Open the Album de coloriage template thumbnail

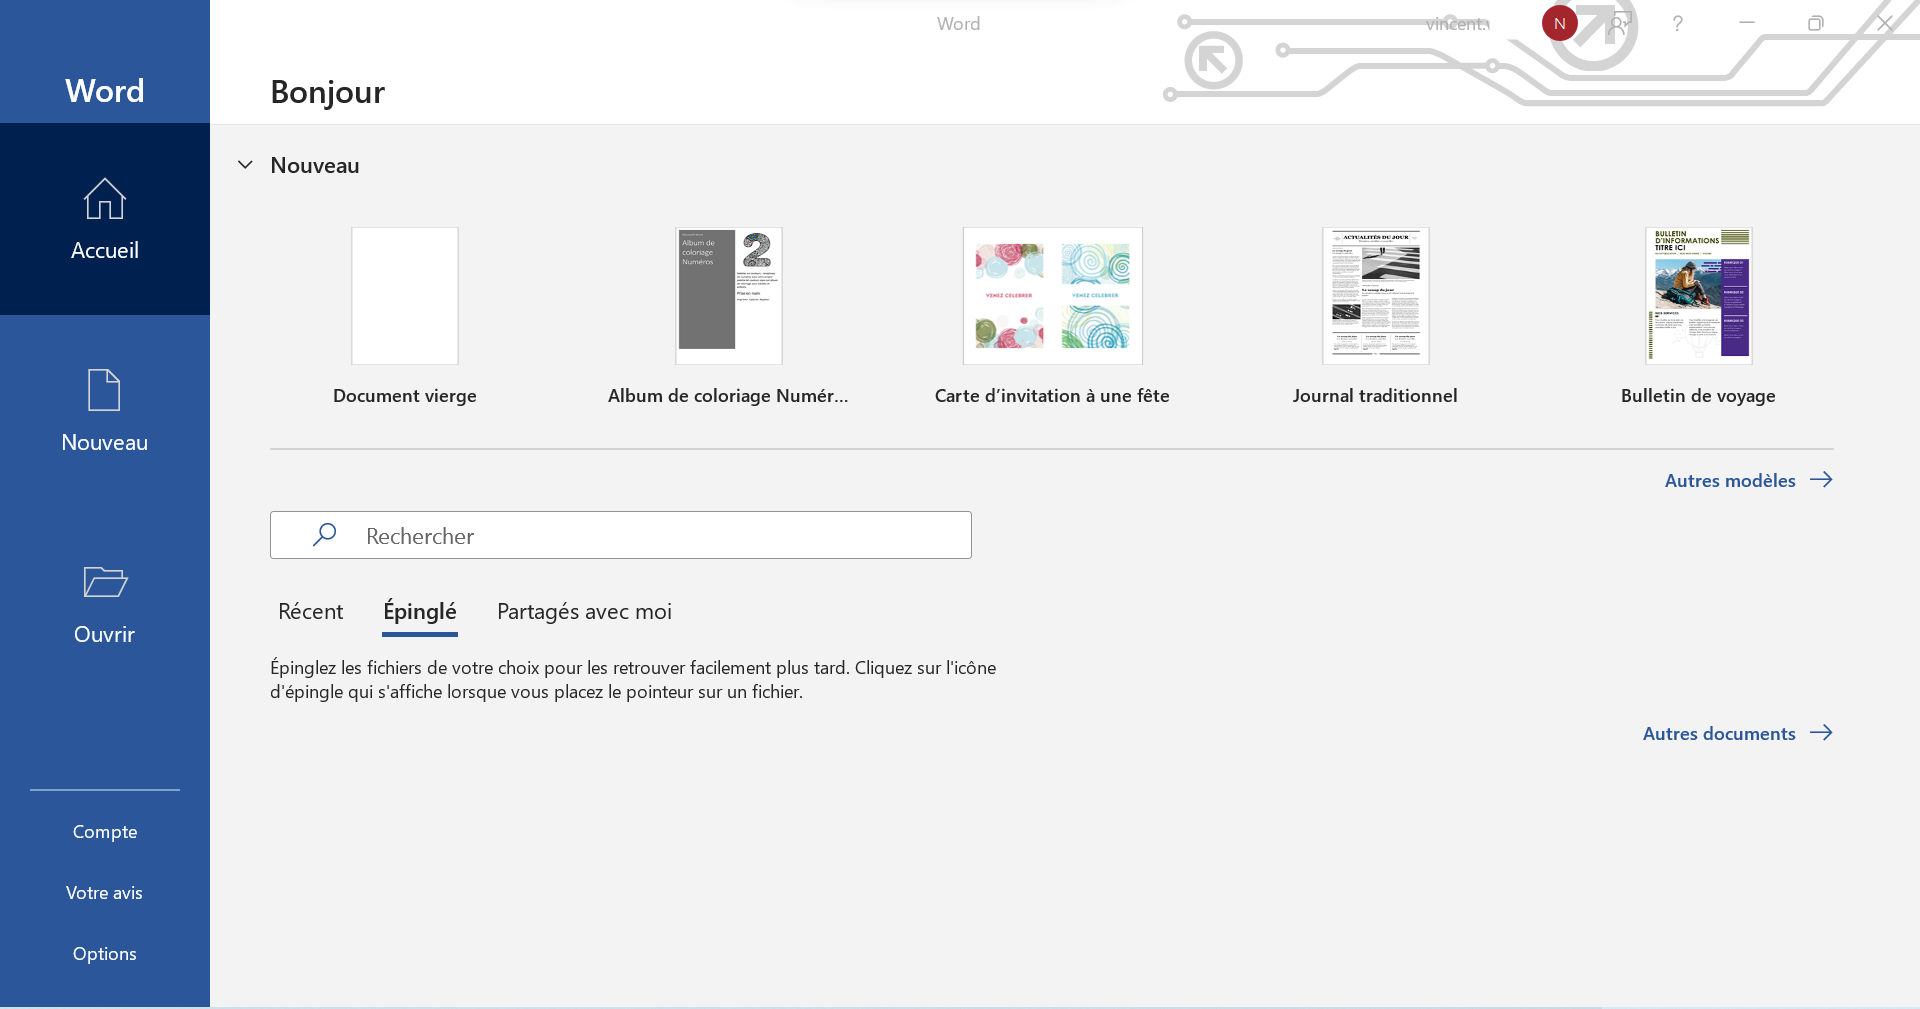point(729,296)
